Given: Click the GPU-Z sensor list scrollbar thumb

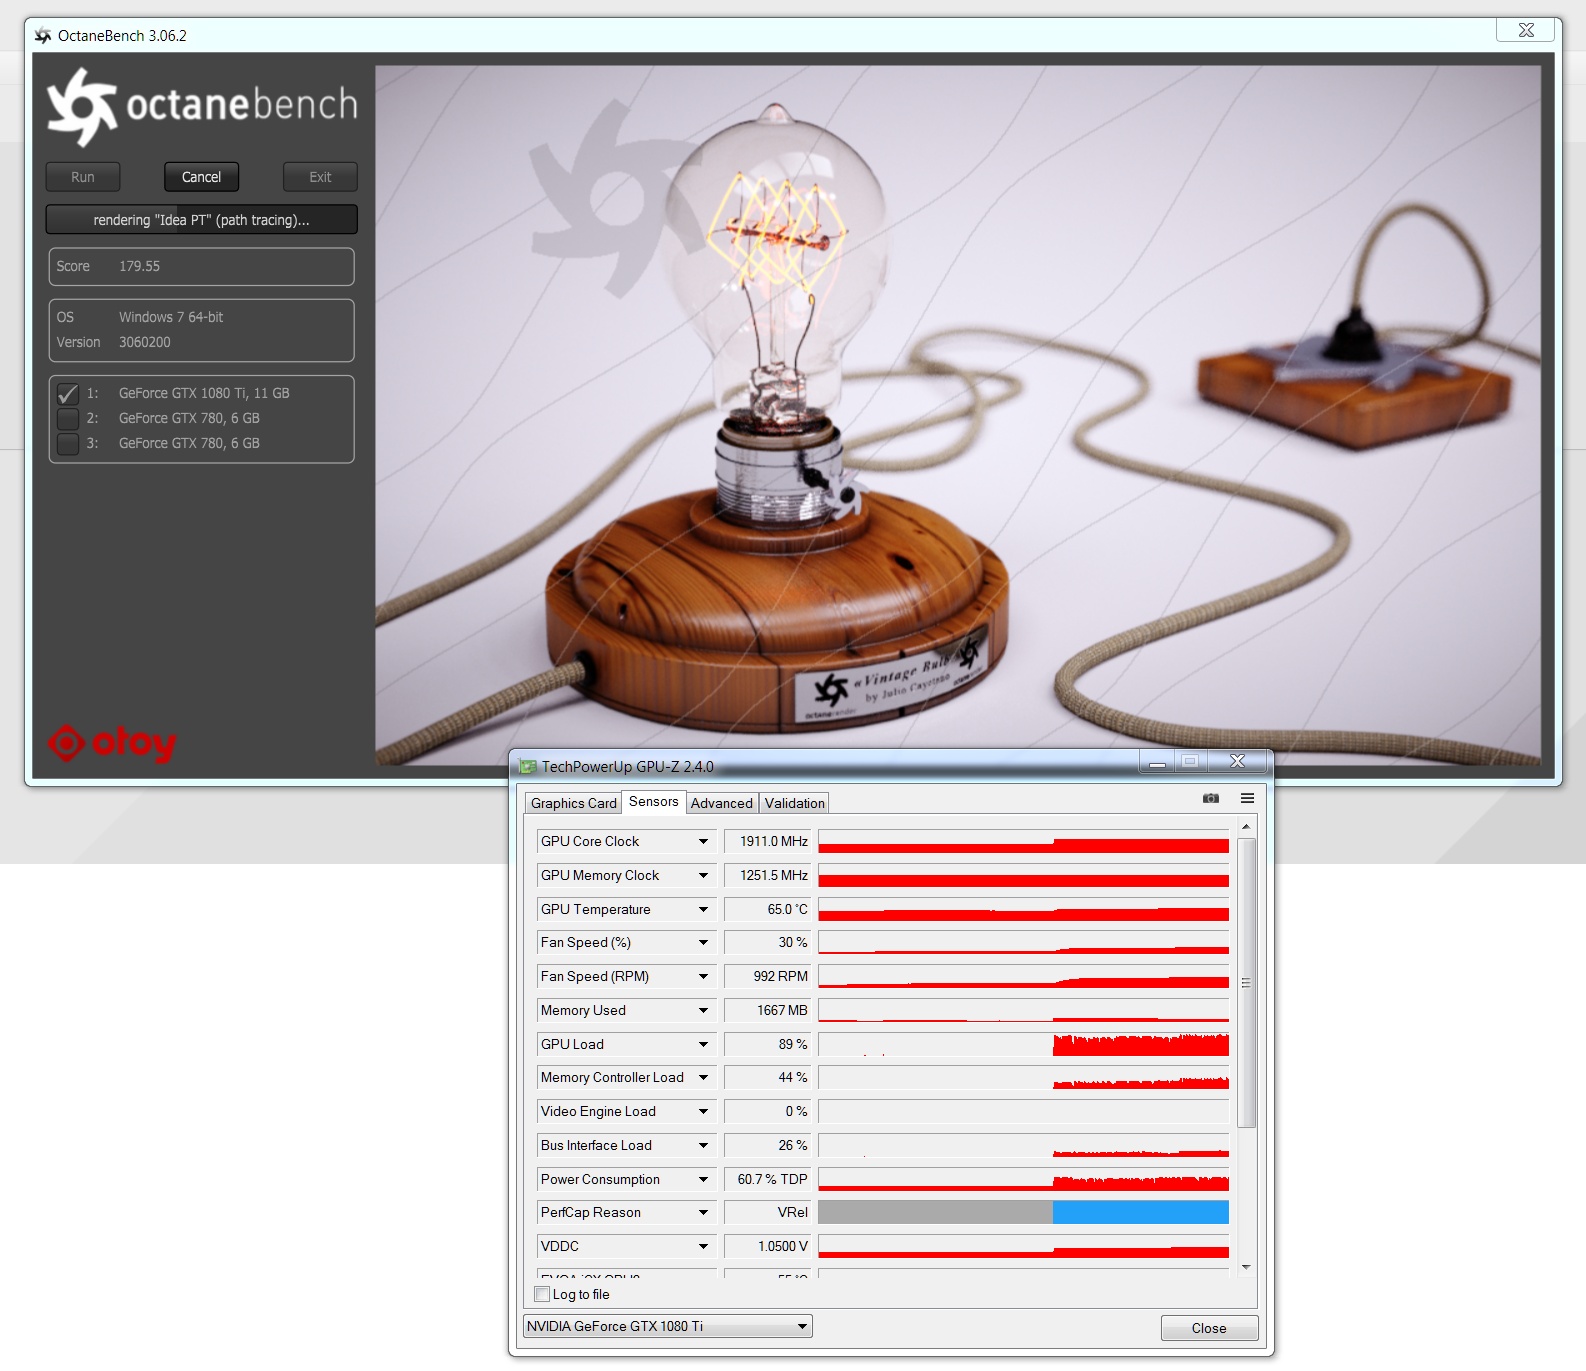Looking at the screenshot, I should pos(1246,983).
